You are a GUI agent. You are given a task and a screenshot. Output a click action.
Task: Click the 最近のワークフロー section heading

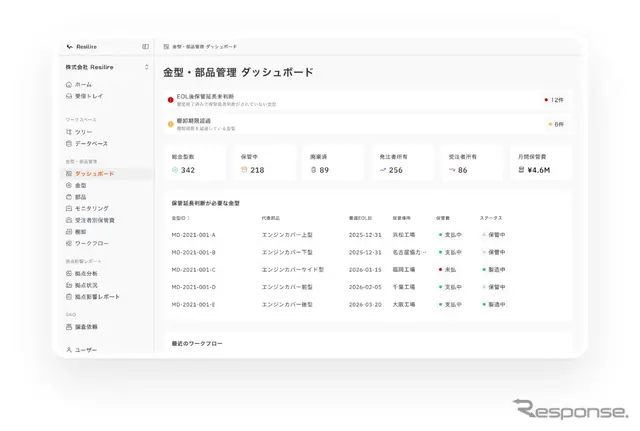197,344
